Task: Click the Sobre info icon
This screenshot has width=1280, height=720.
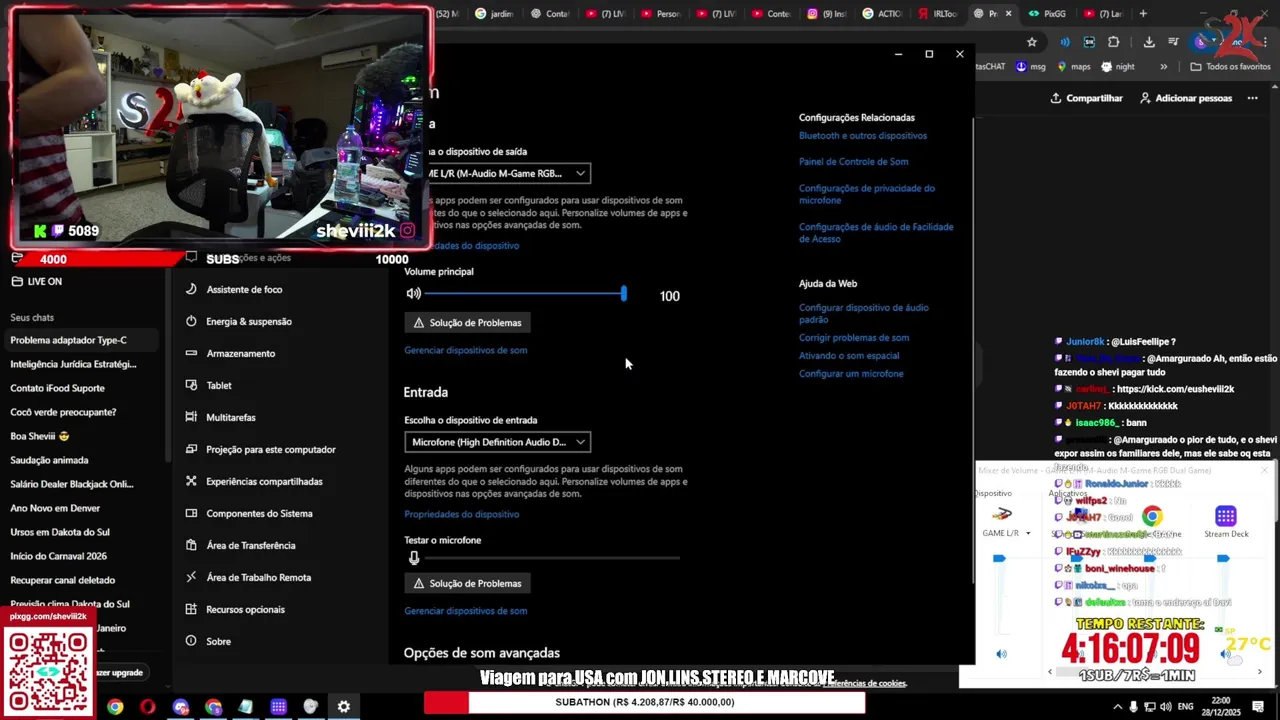Action: pyautogui.click(x=191, y=641)
